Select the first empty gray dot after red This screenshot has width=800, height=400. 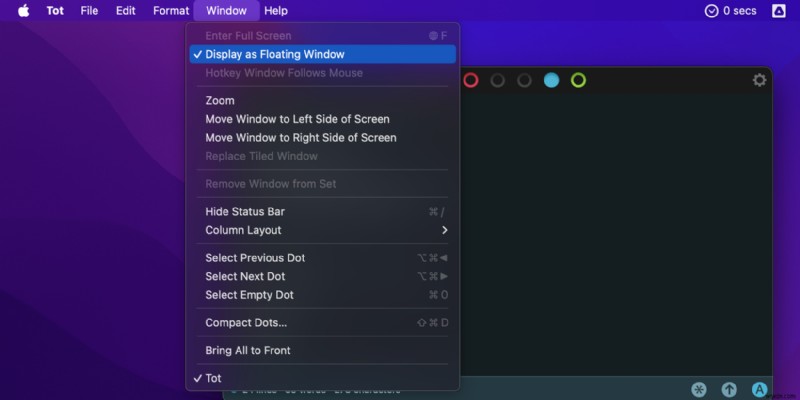pos(497,80)
